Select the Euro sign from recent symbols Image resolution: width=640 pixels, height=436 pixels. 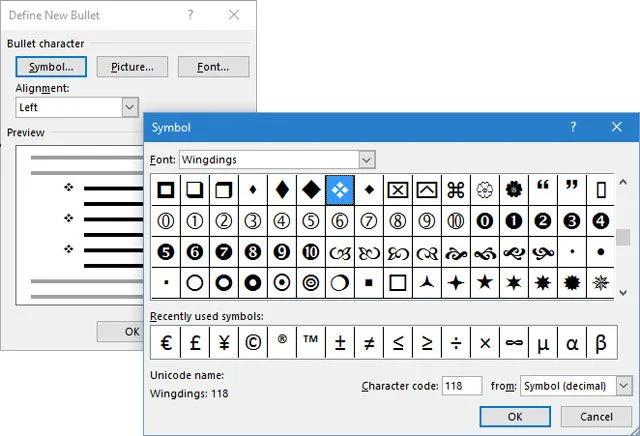[x=165, y=342]
